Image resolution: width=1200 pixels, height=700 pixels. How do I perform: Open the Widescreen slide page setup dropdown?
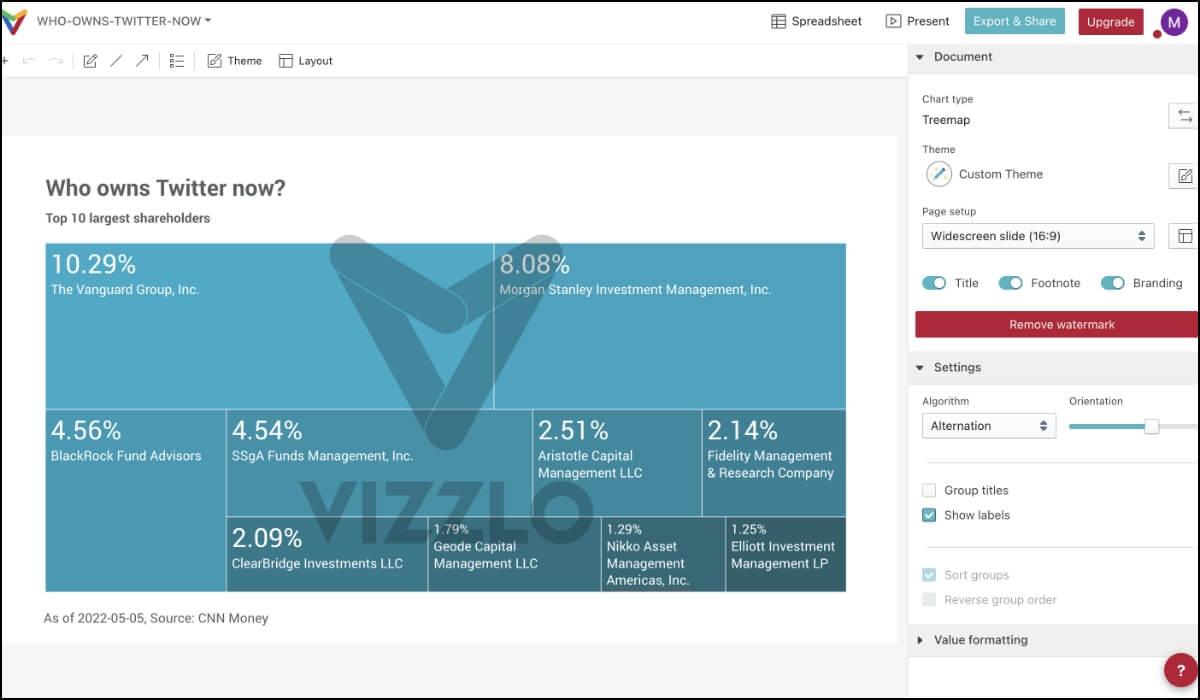[1038, 236]
